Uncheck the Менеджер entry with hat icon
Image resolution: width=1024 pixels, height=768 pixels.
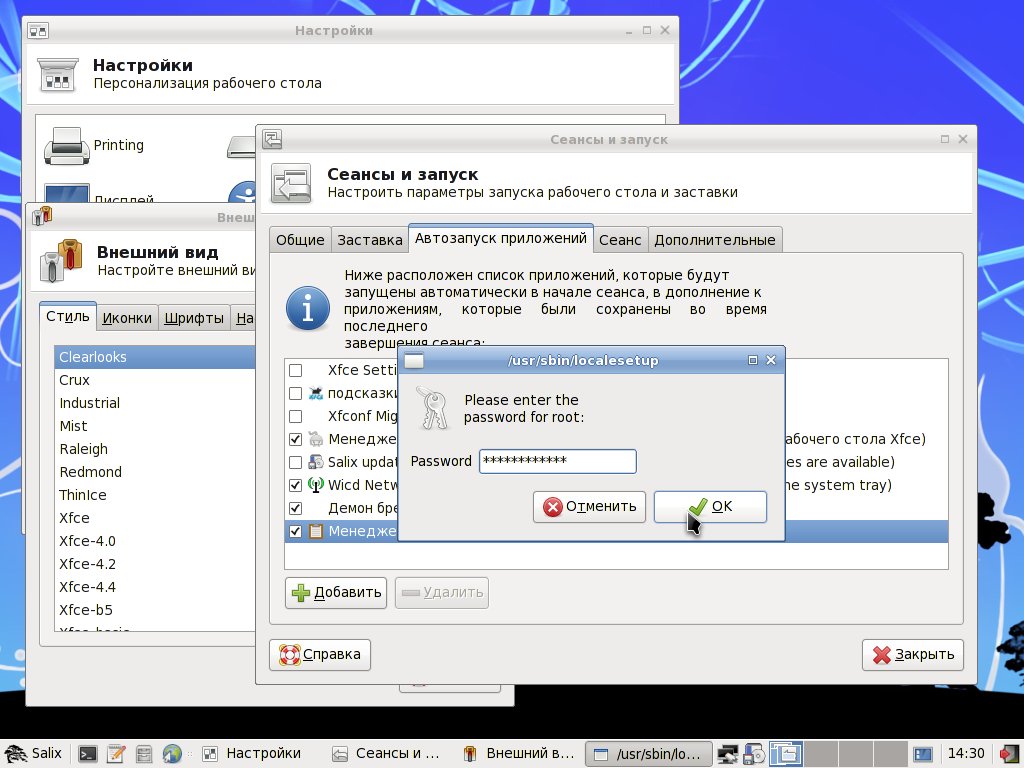point(296,439)
